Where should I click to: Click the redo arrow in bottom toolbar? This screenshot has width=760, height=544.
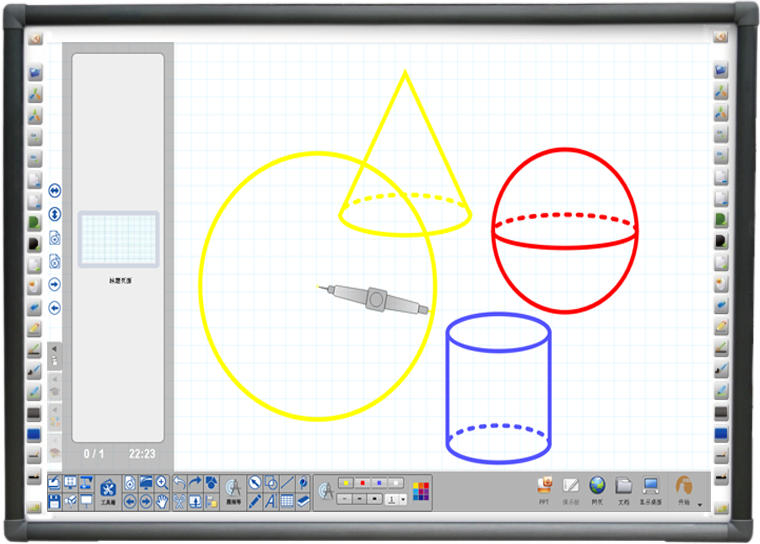click(x=195, y=482)
